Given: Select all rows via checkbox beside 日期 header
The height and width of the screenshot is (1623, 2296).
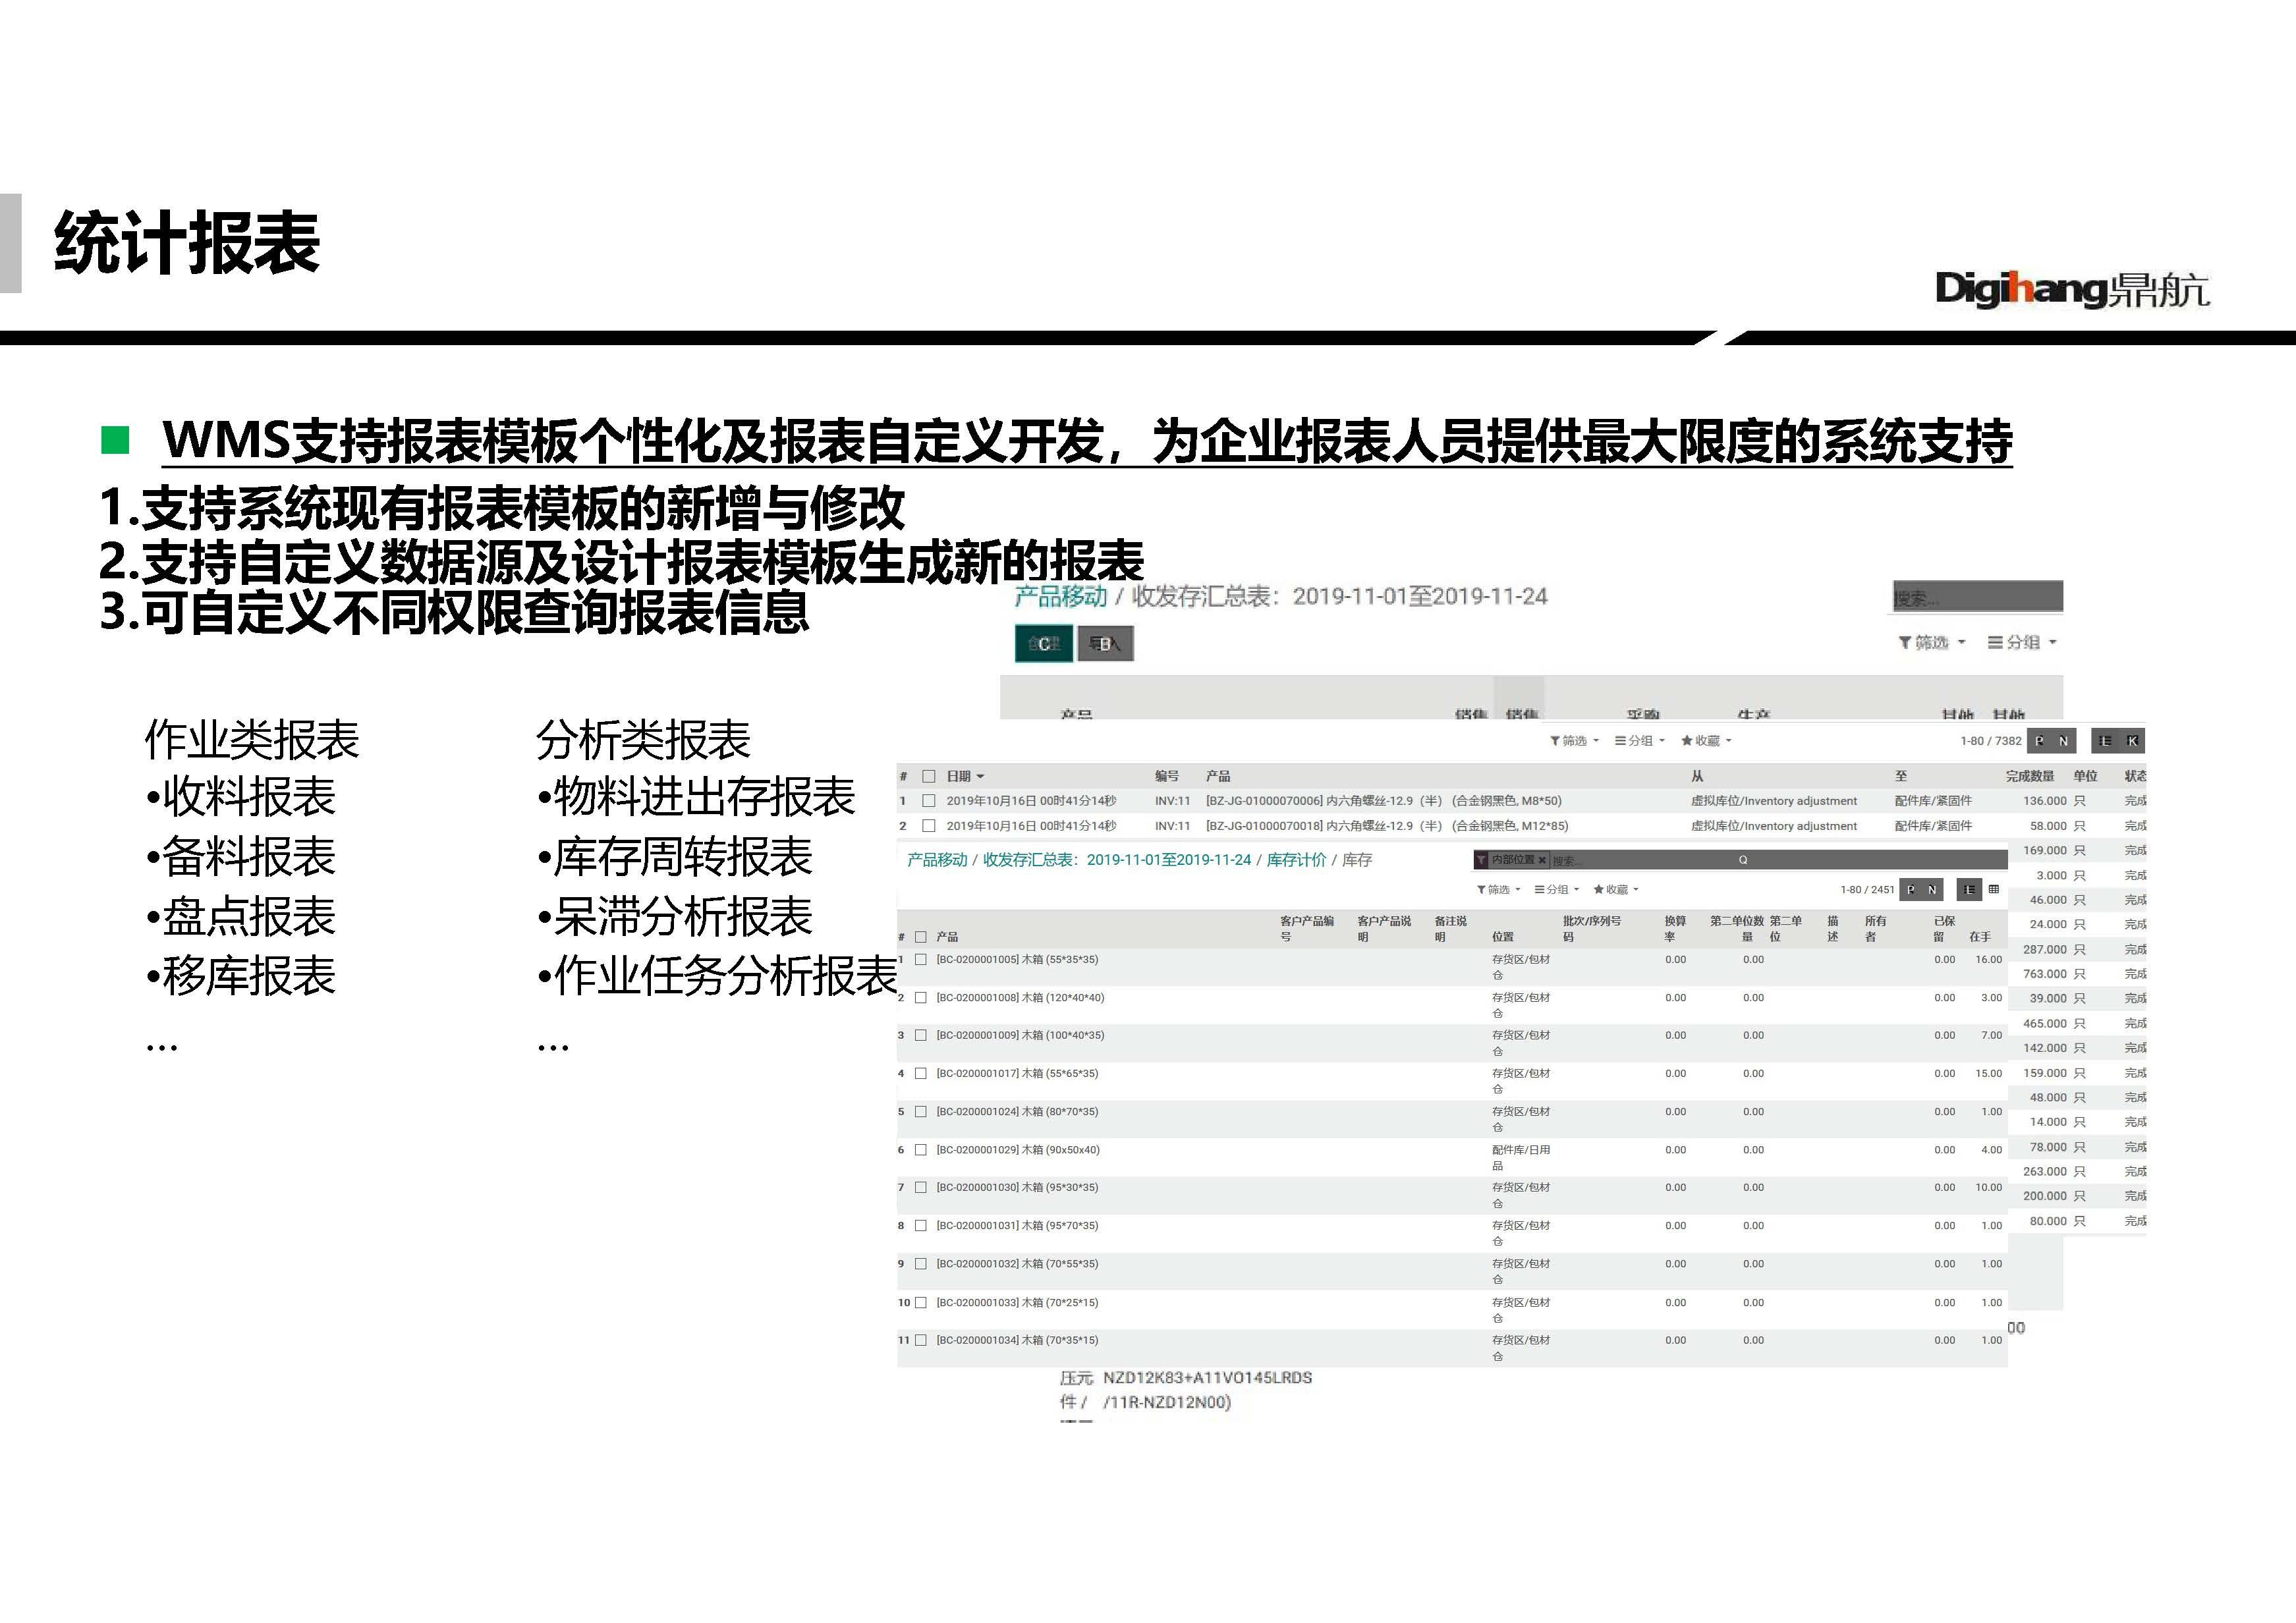Looking at the screenshot, I should (928, 776).
